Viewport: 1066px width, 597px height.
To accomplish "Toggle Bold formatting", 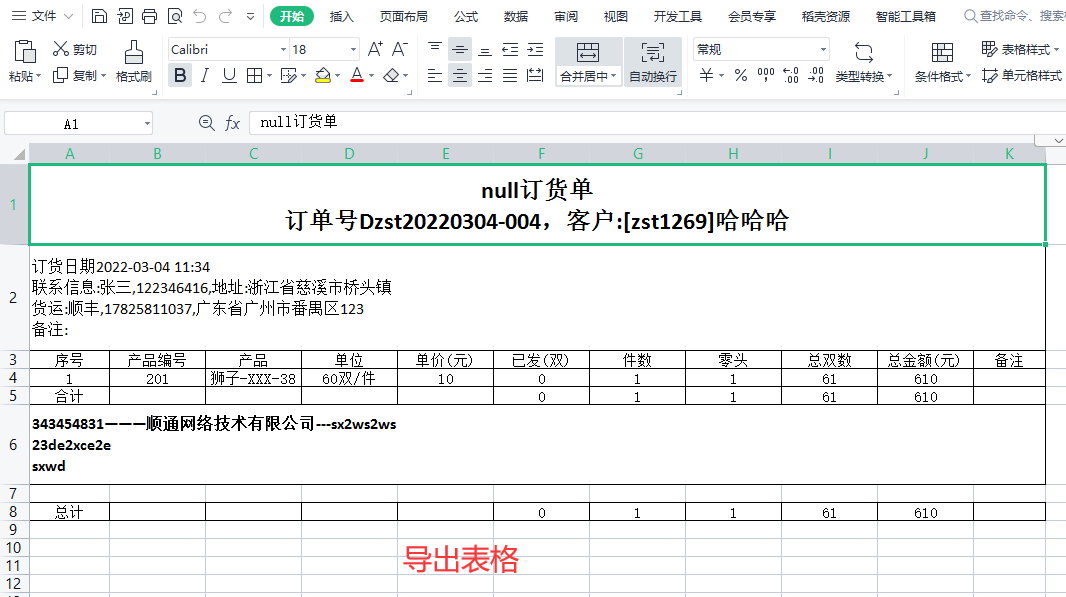I will coord(179,75).
